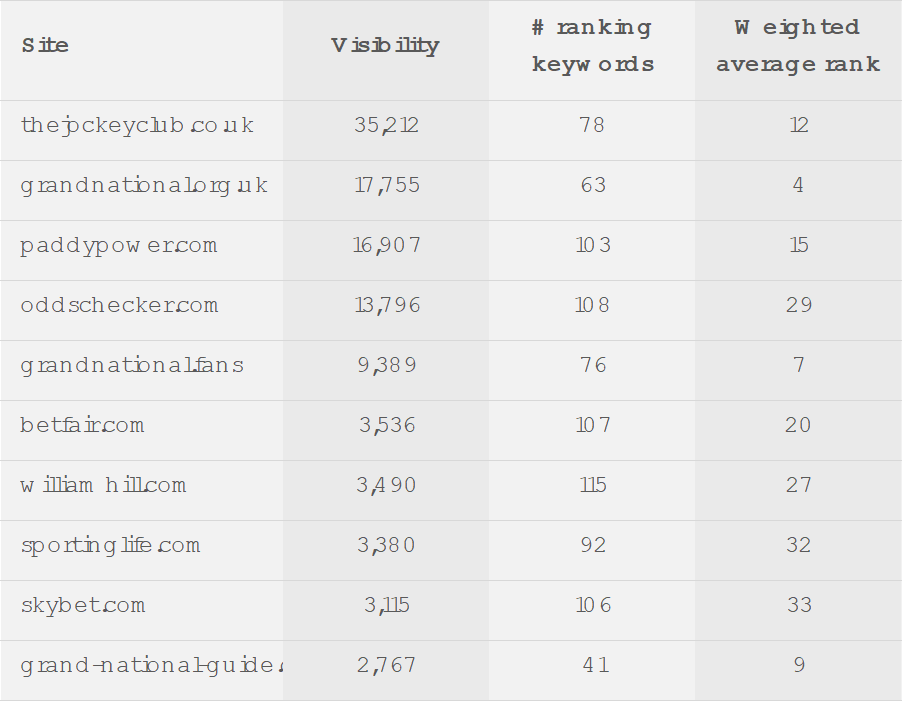Select oddschecker's keyword count 108
This screenshot has height=702, width=903.
(592, 306)
